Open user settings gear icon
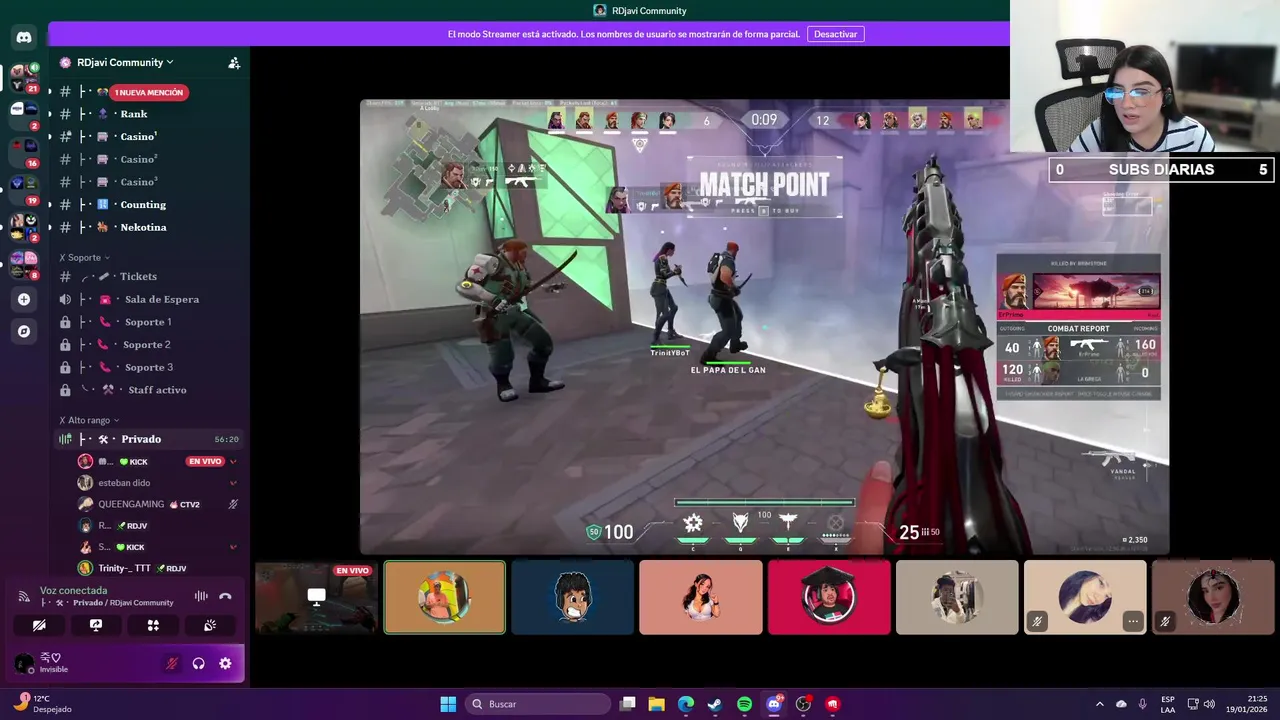This screenshot has height=720, width=1280. pos(225,663)
